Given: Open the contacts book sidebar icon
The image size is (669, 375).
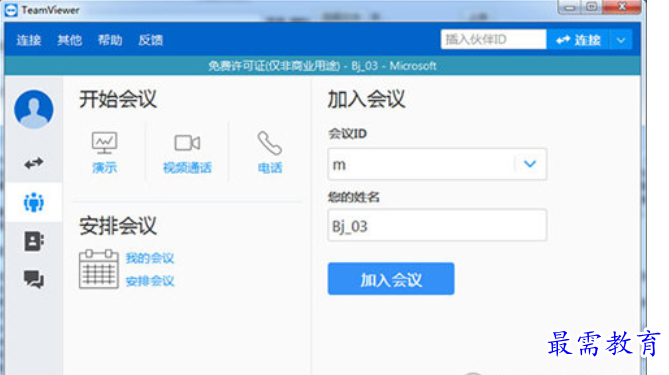Looking at the screenshot, I should 34,241.
